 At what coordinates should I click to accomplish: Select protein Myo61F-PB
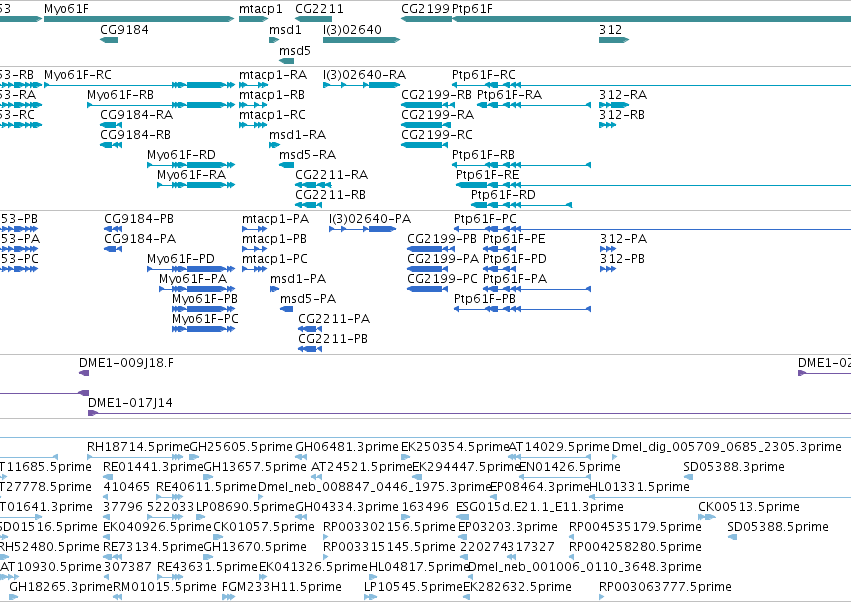pyautogui.click(x=204, y=309)
